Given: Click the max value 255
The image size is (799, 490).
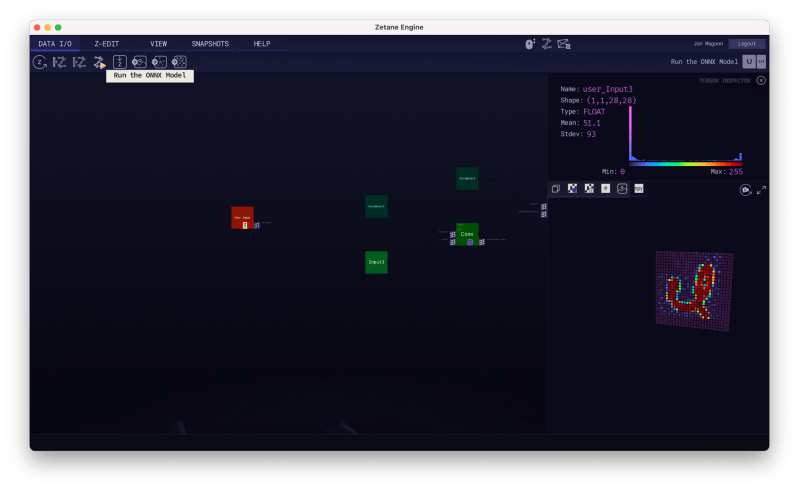Looking at the screenshot, I should (x=735, y=172).
